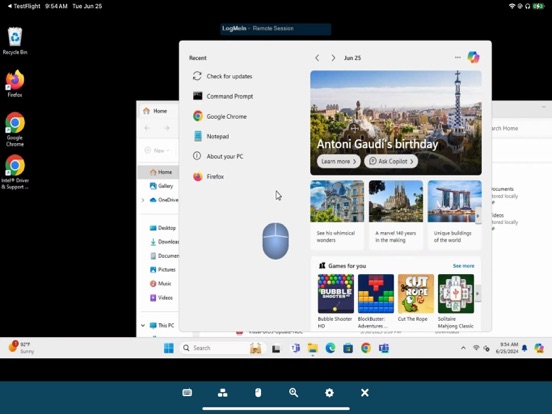The image size is (552, 414).
Task: Open Antoni Gaudí's birthday hero image
Action: [396, 123]
